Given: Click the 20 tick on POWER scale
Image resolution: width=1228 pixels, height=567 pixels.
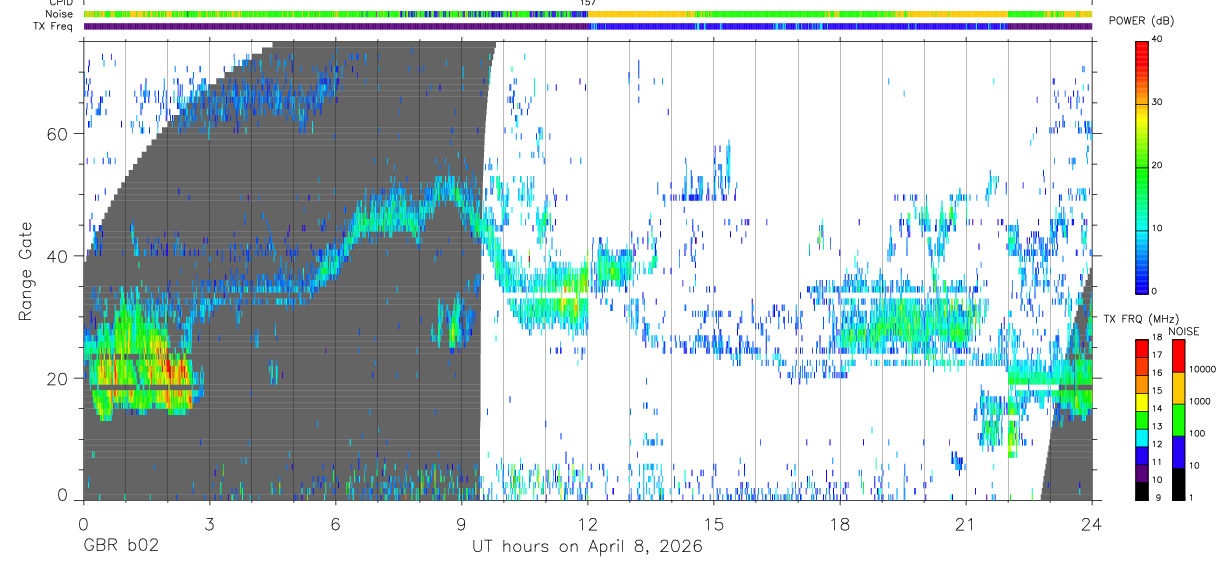Looking at the screenshot, I should (x=1158, y=166).
